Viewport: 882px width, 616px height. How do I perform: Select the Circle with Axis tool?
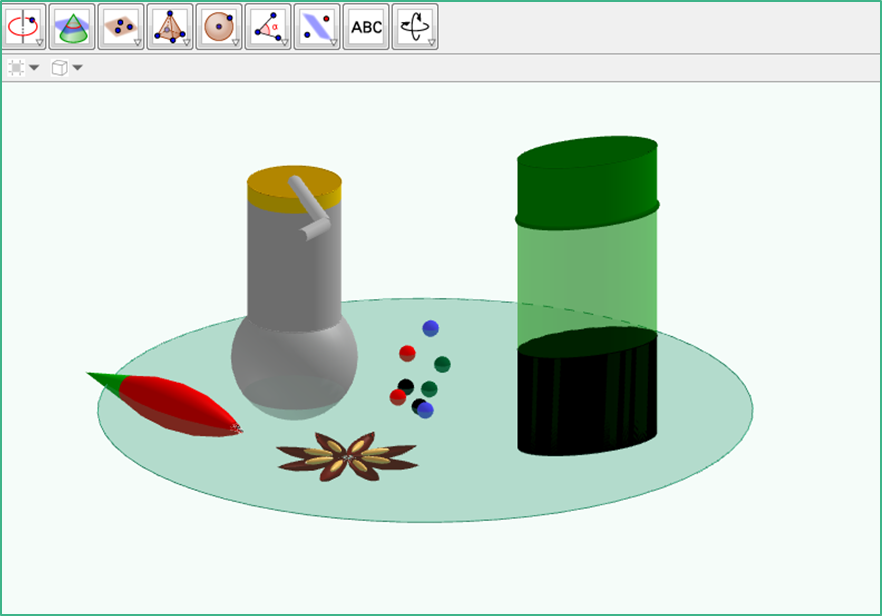pos(23,27)
